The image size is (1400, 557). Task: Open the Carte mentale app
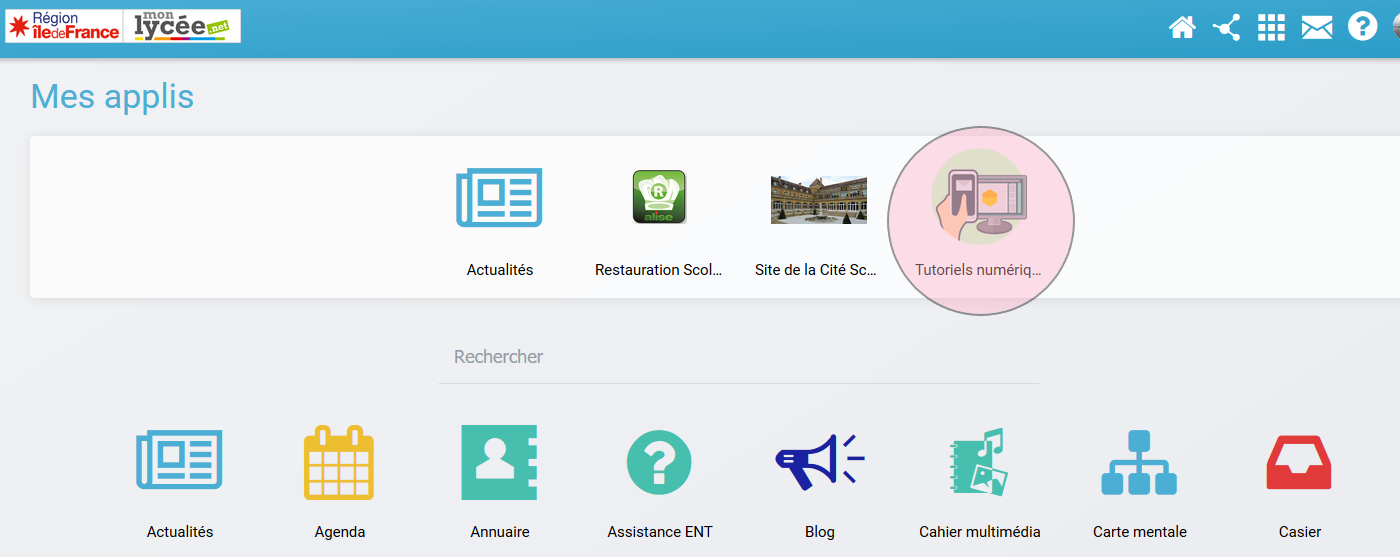(1139, 463)
